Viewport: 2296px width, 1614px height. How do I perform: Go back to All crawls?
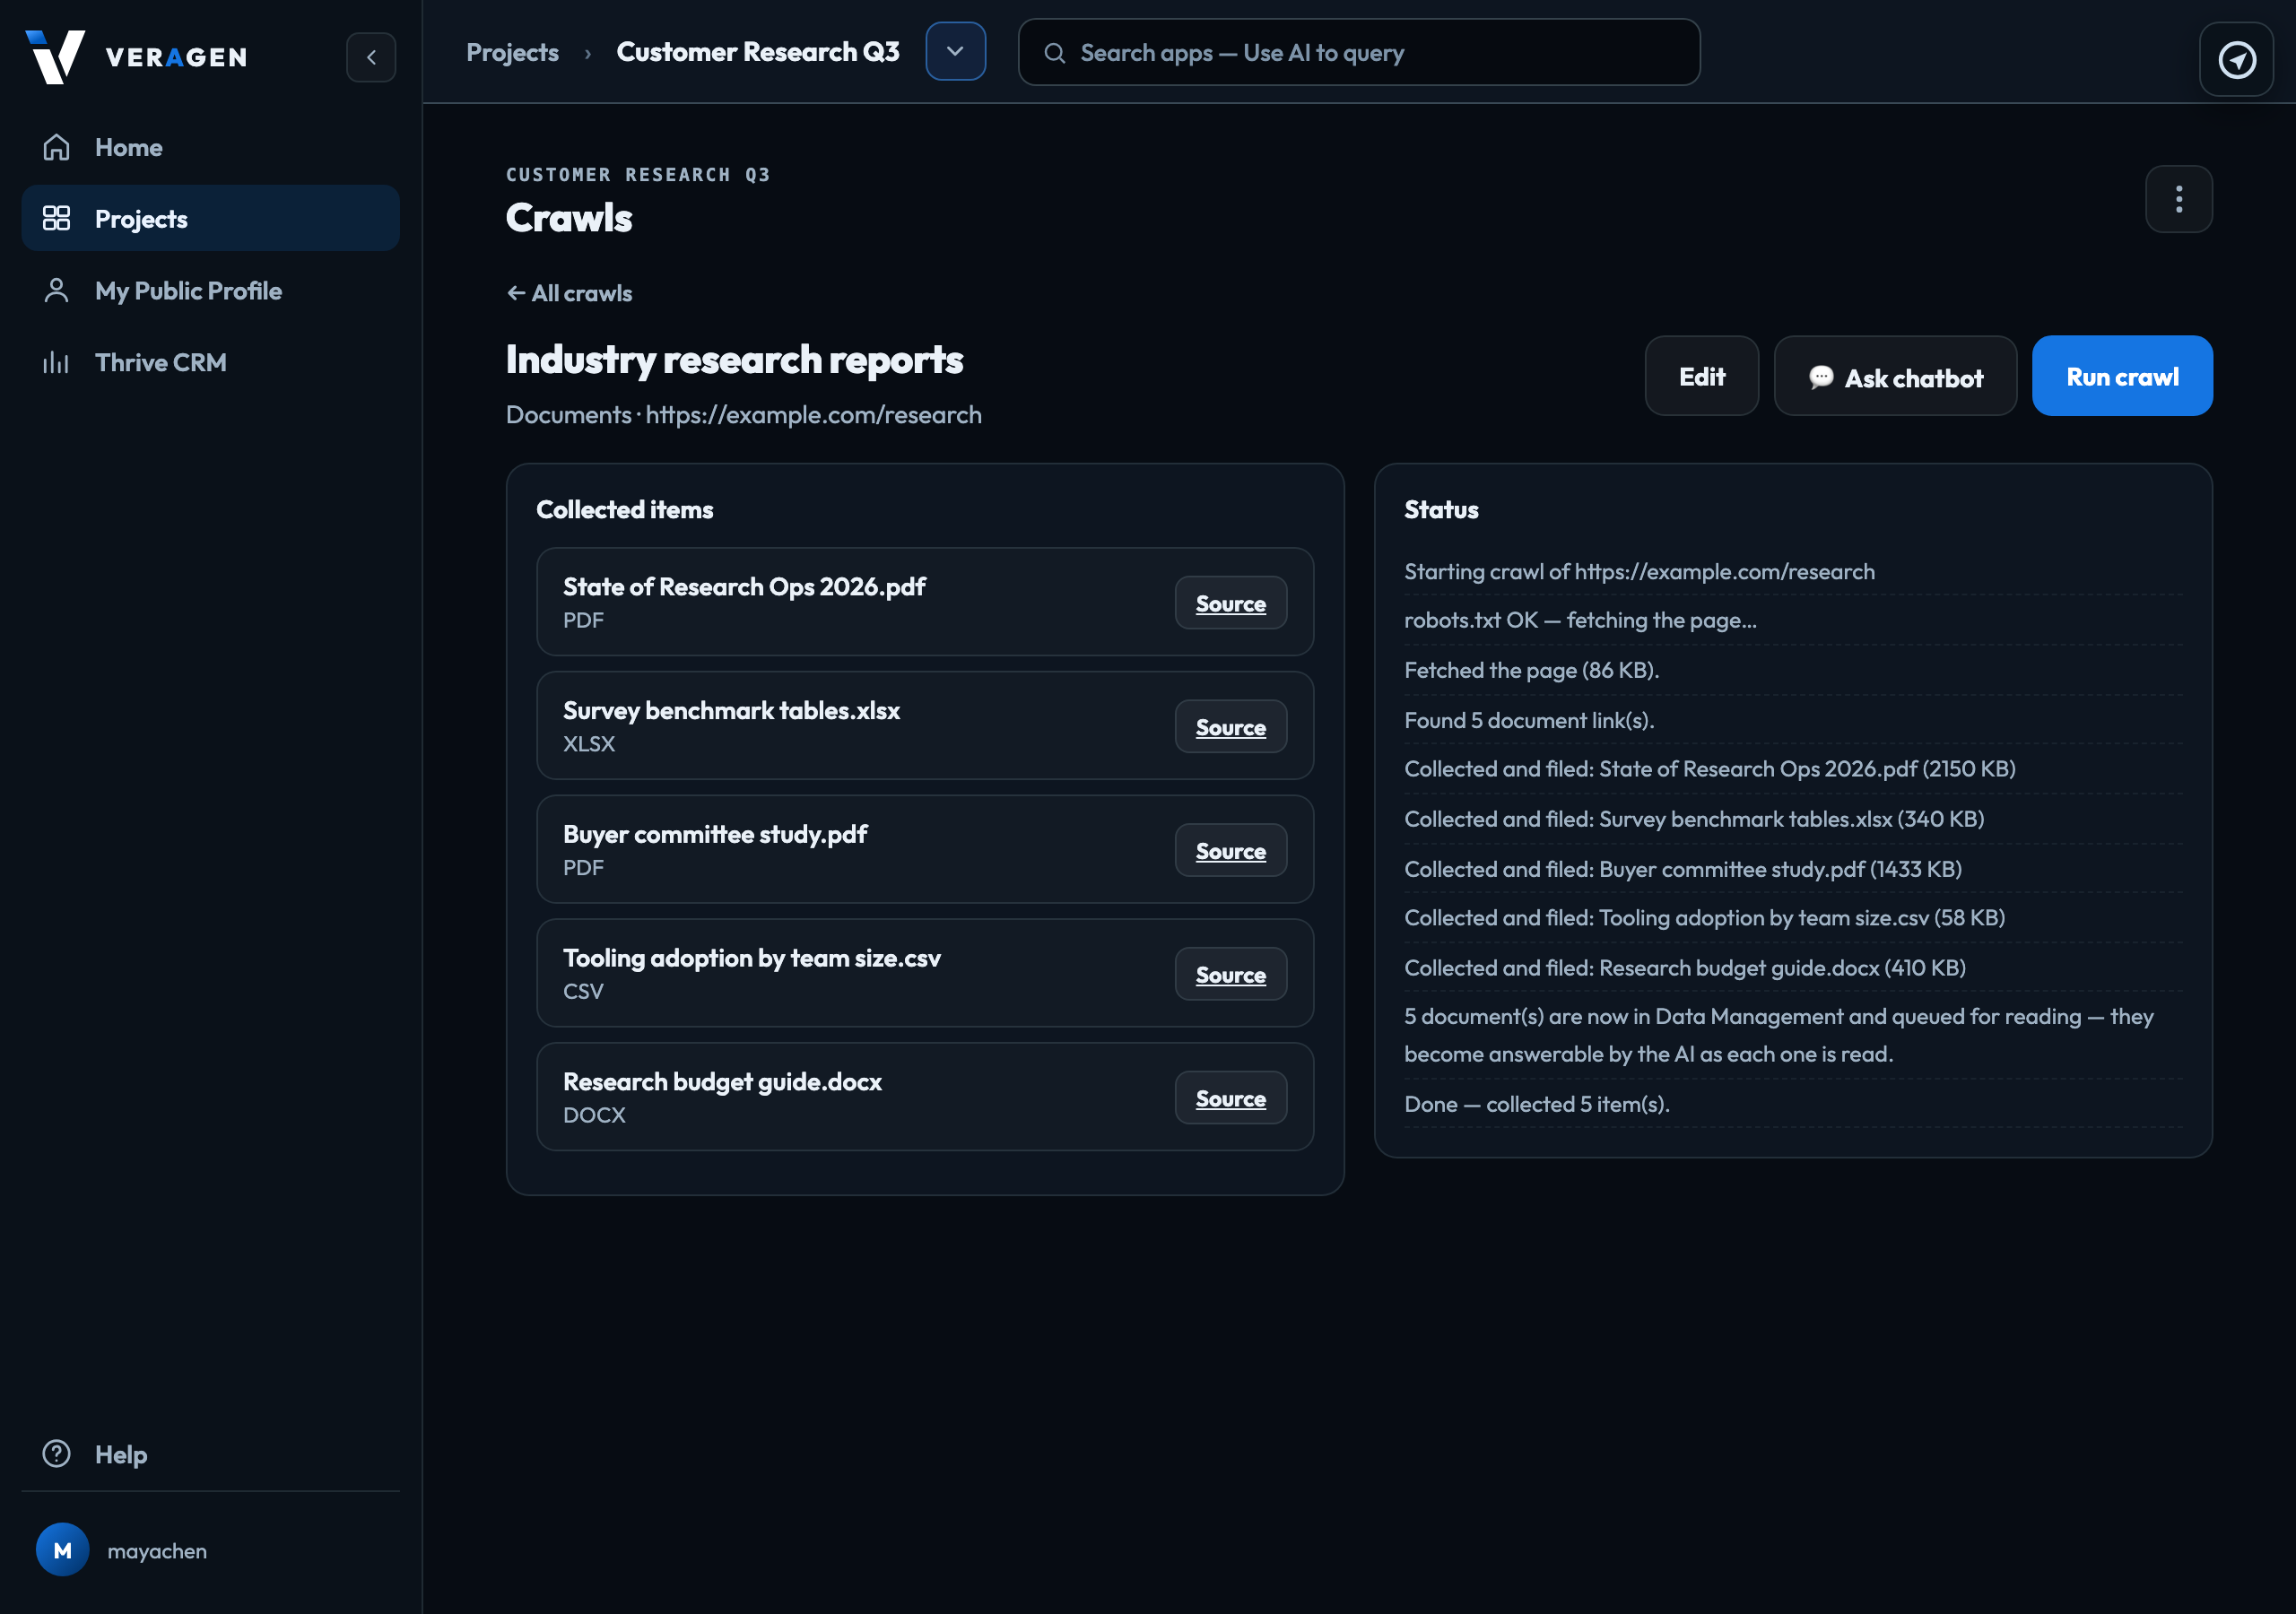[569, 293]
